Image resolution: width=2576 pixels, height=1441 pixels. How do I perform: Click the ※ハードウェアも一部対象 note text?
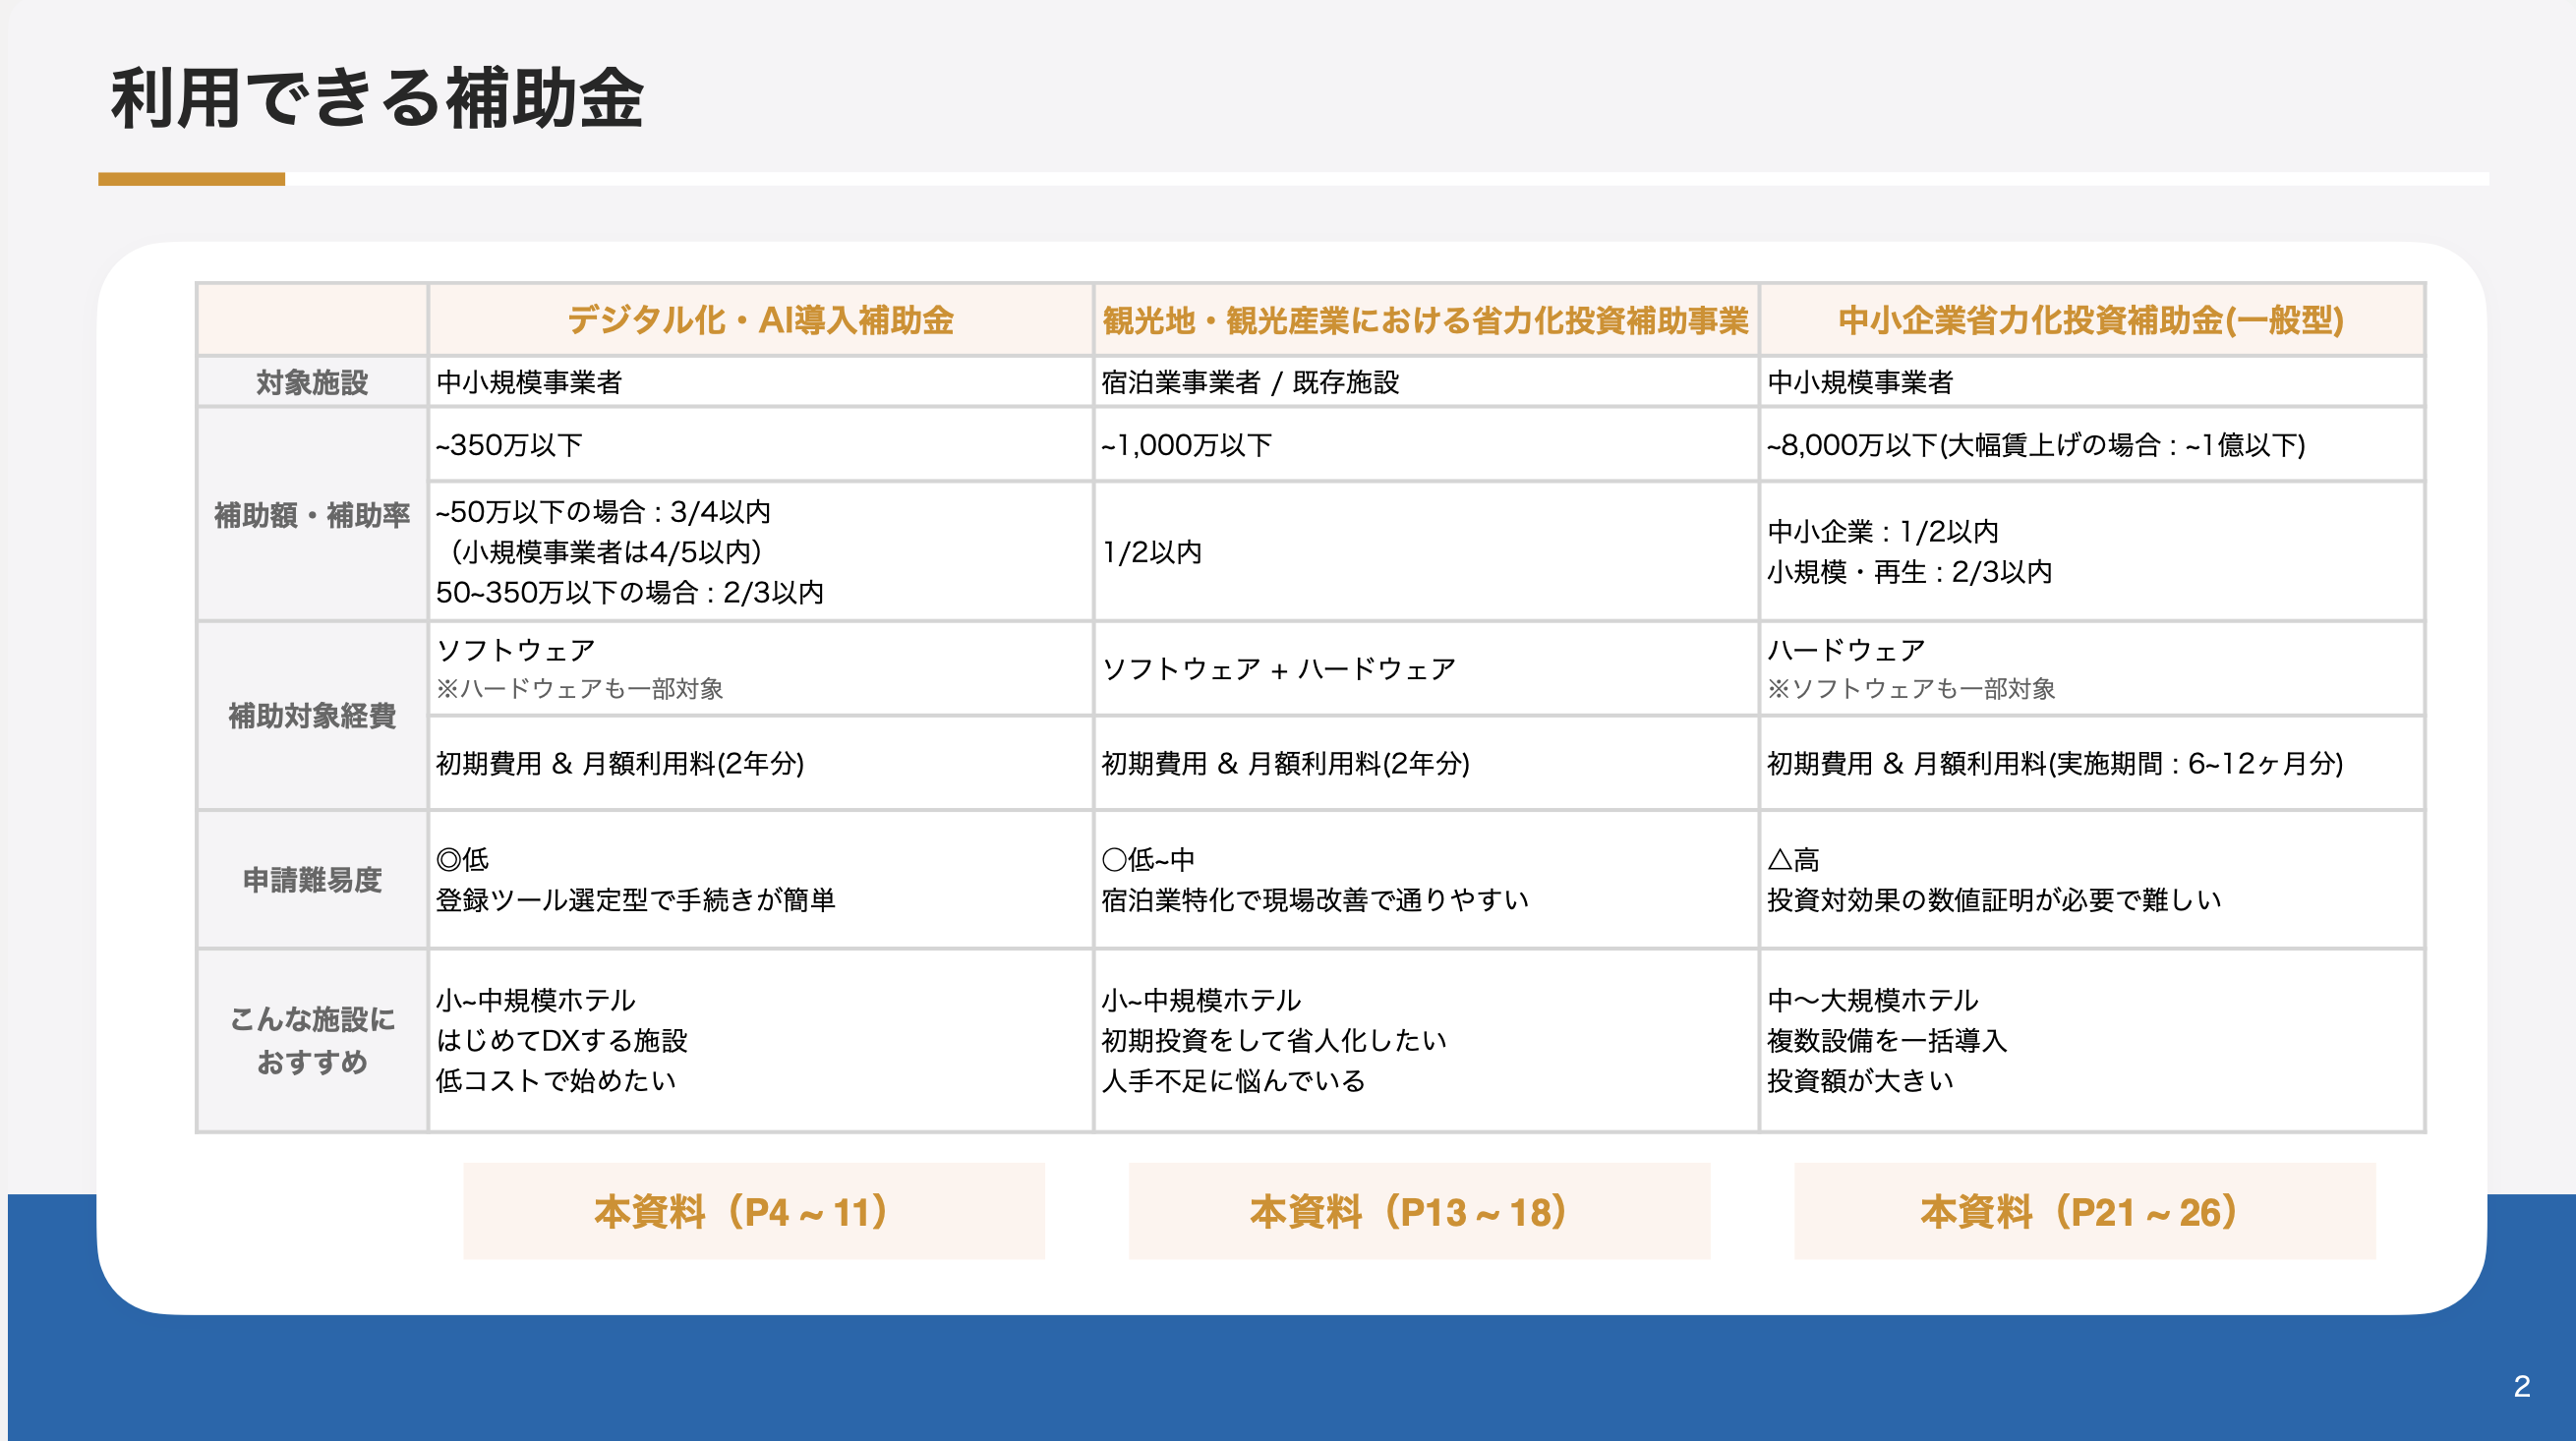pos(579,689)
